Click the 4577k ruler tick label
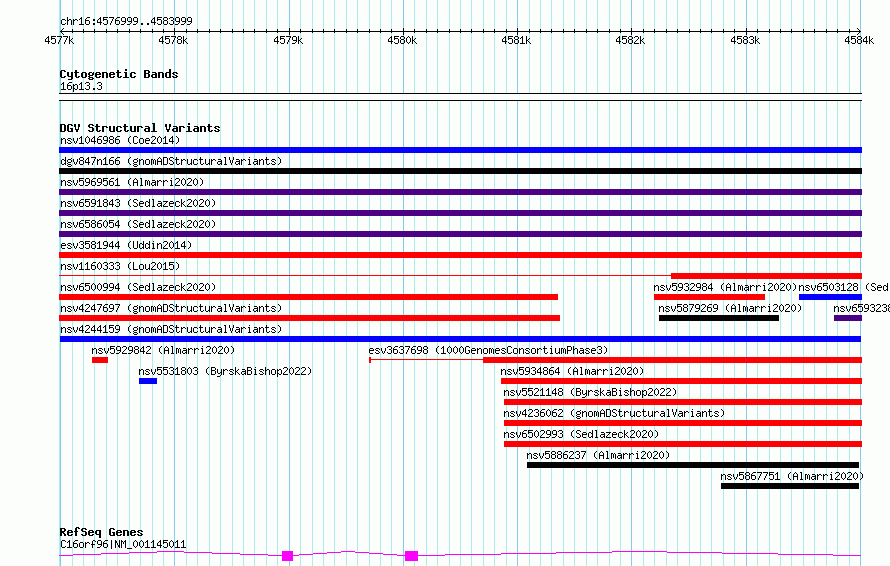Viewport: 890px width, 566px height. (x=59, y=40)
